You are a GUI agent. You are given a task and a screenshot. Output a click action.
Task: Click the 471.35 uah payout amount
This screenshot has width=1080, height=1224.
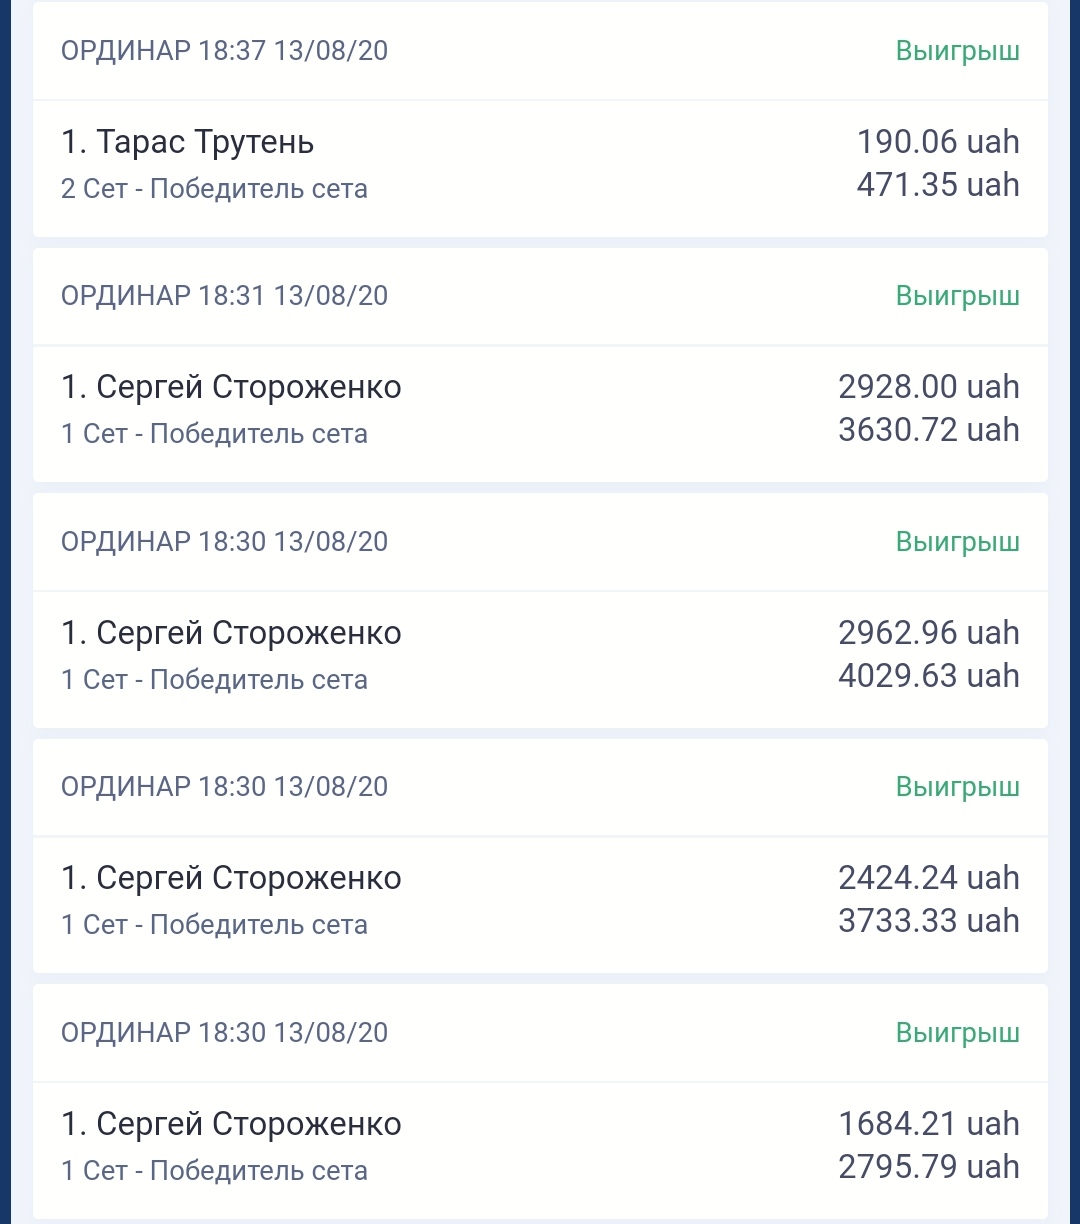[938, 185]
